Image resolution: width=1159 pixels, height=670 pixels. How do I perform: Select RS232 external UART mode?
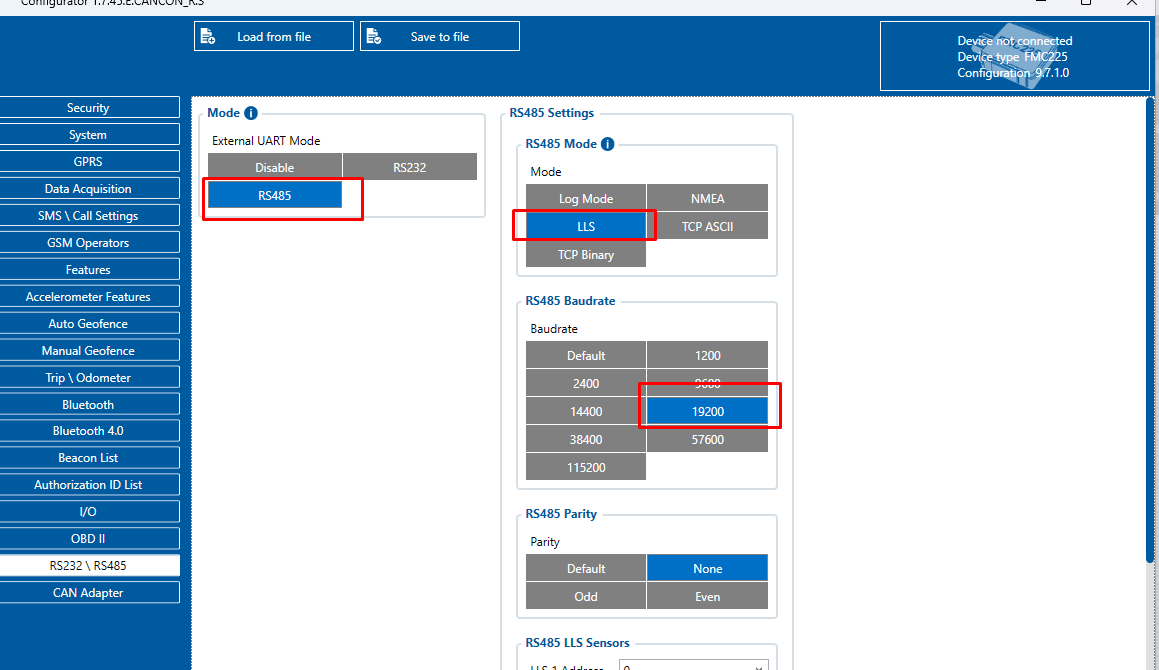[409, 167]
